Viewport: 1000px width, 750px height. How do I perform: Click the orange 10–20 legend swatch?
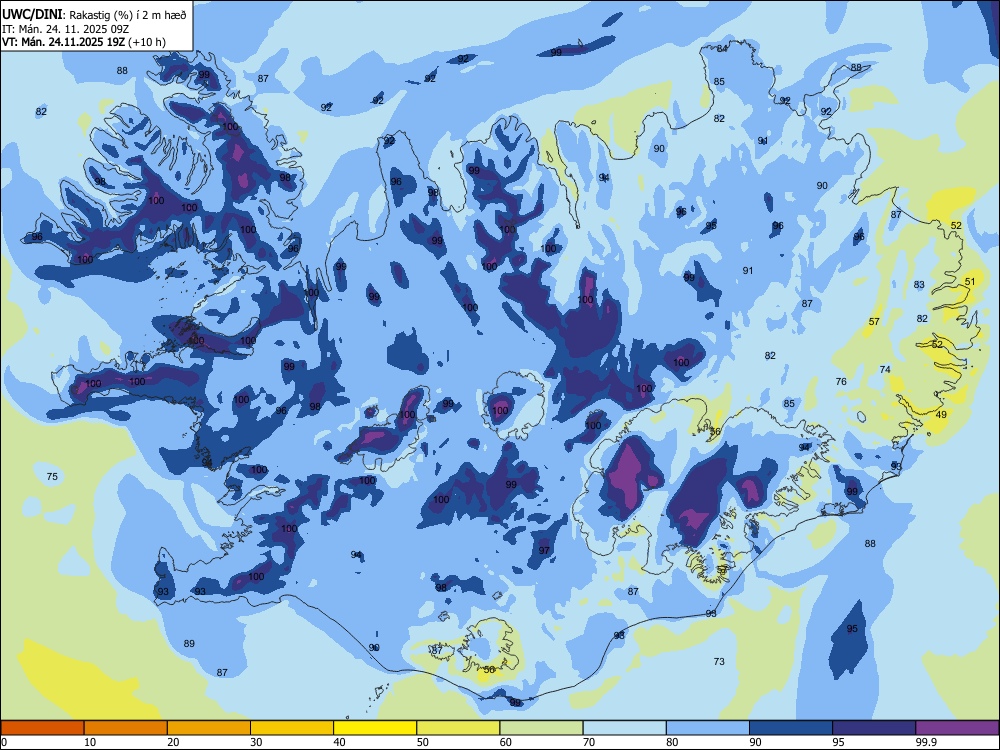126,728
